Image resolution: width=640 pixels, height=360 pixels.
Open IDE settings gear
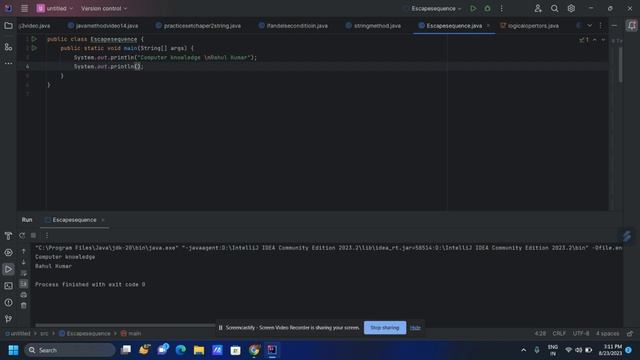tap(571, 8)
